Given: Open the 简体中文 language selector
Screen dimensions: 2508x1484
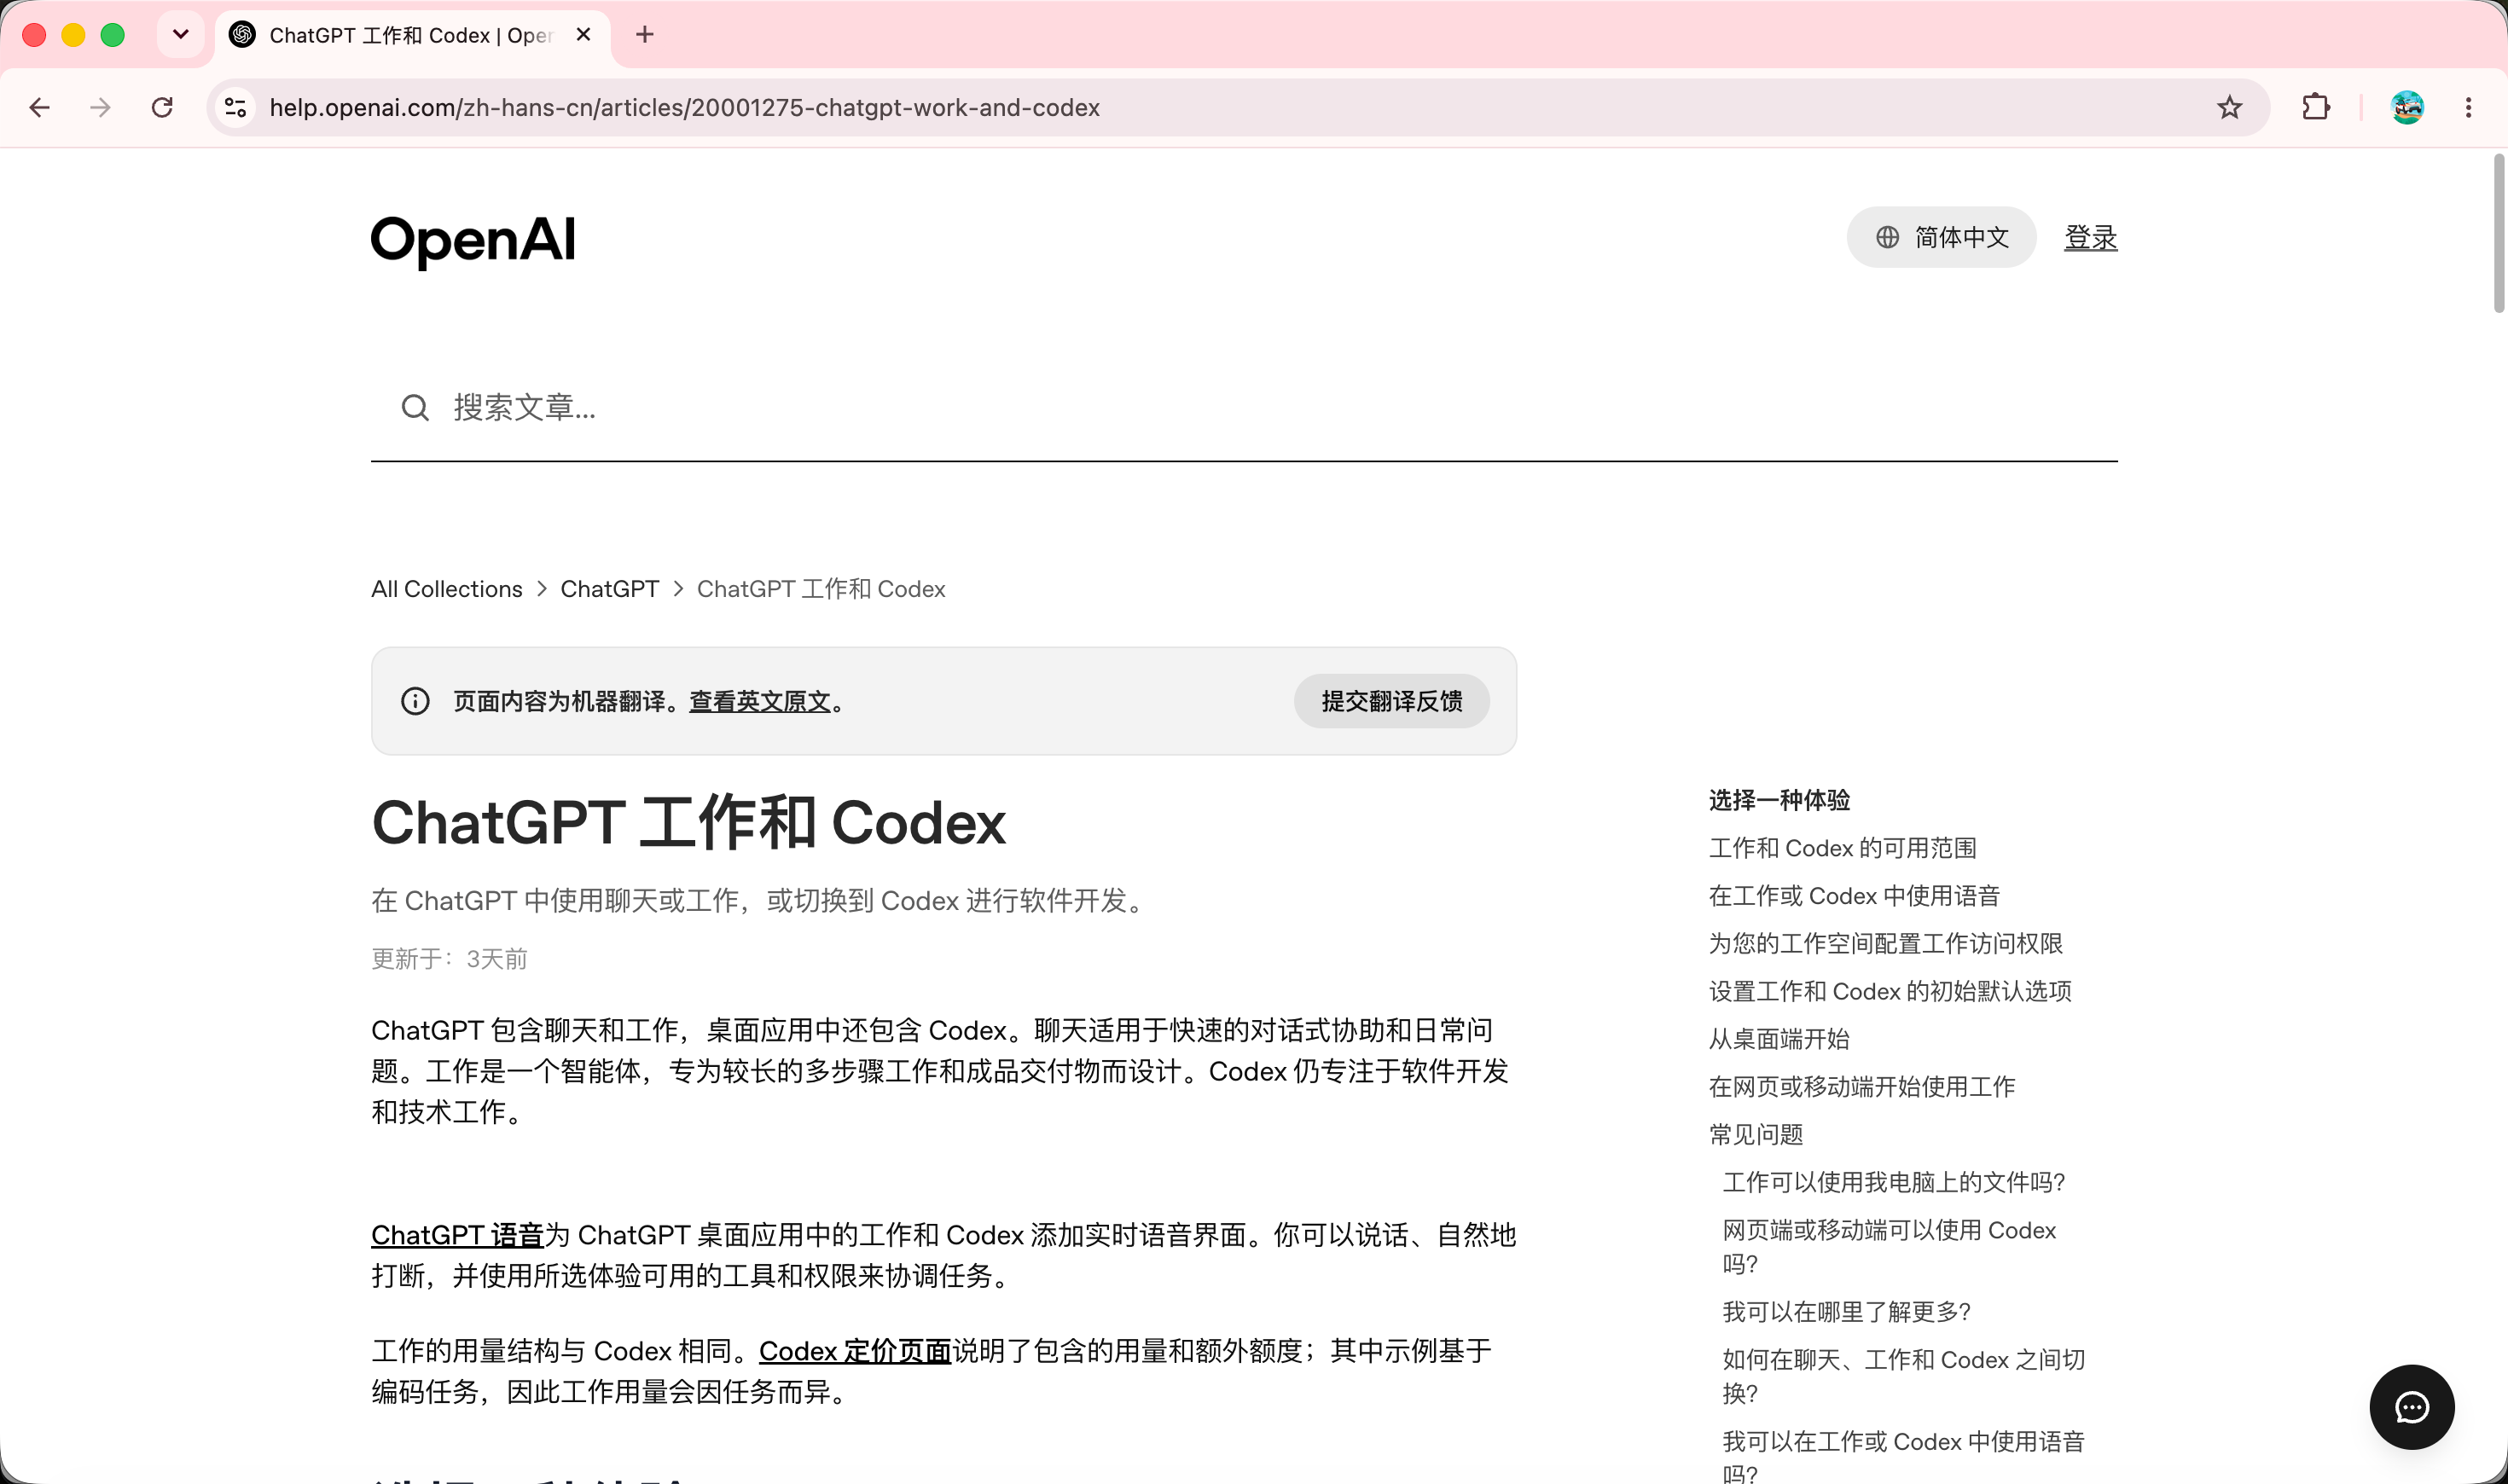Looking at the screenshot, I should coord(1941,237).
